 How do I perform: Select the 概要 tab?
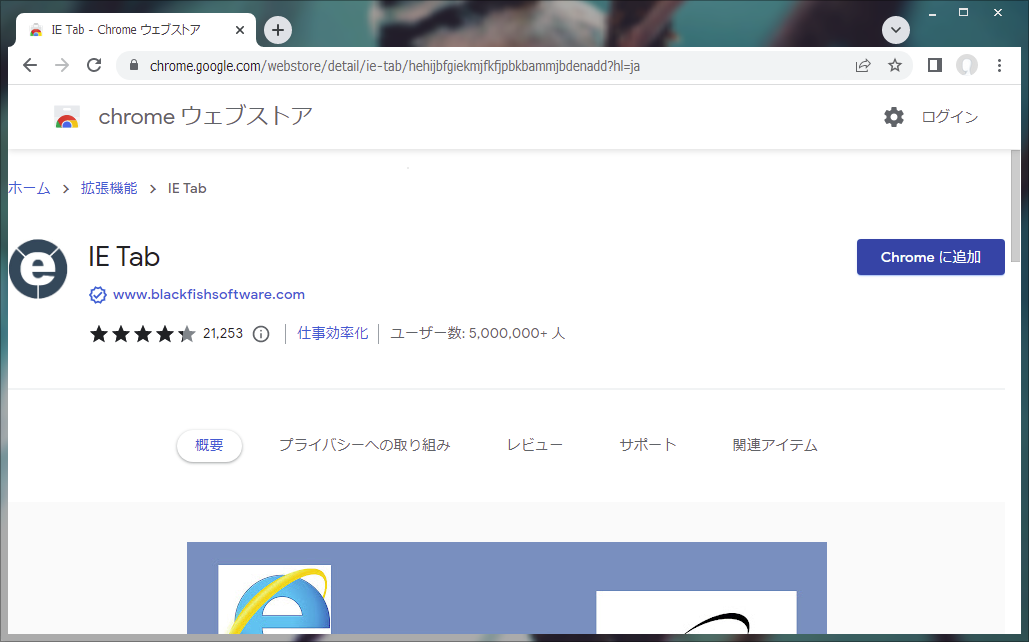[x=209, y=446]
